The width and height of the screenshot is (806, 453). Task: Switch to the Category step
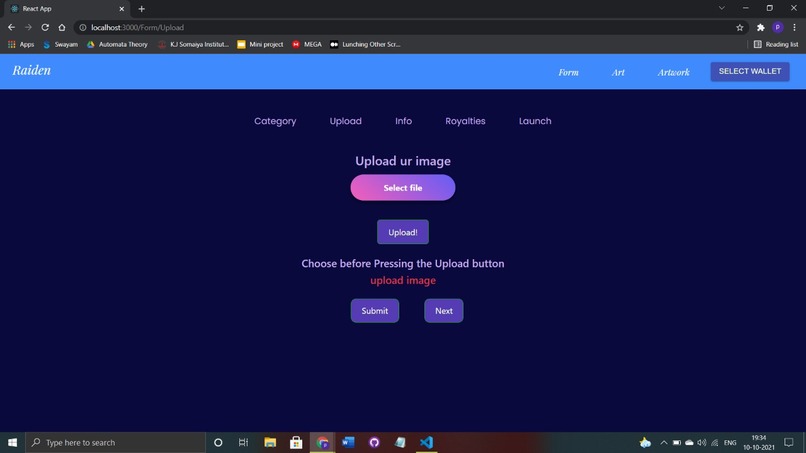point(275,121)
